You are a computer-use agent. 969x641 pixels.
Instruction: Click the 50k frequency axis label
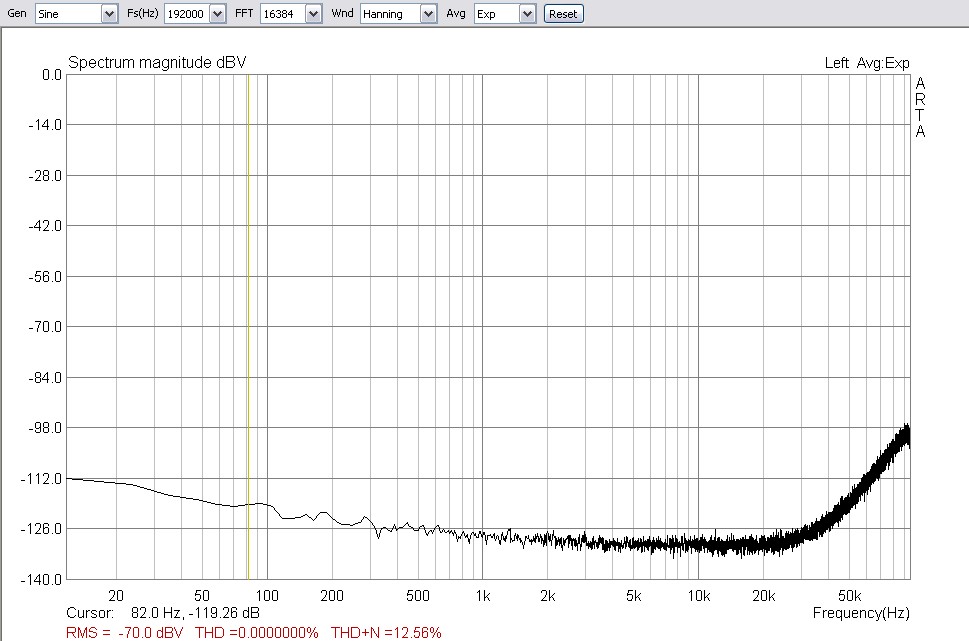coord(850,596)
